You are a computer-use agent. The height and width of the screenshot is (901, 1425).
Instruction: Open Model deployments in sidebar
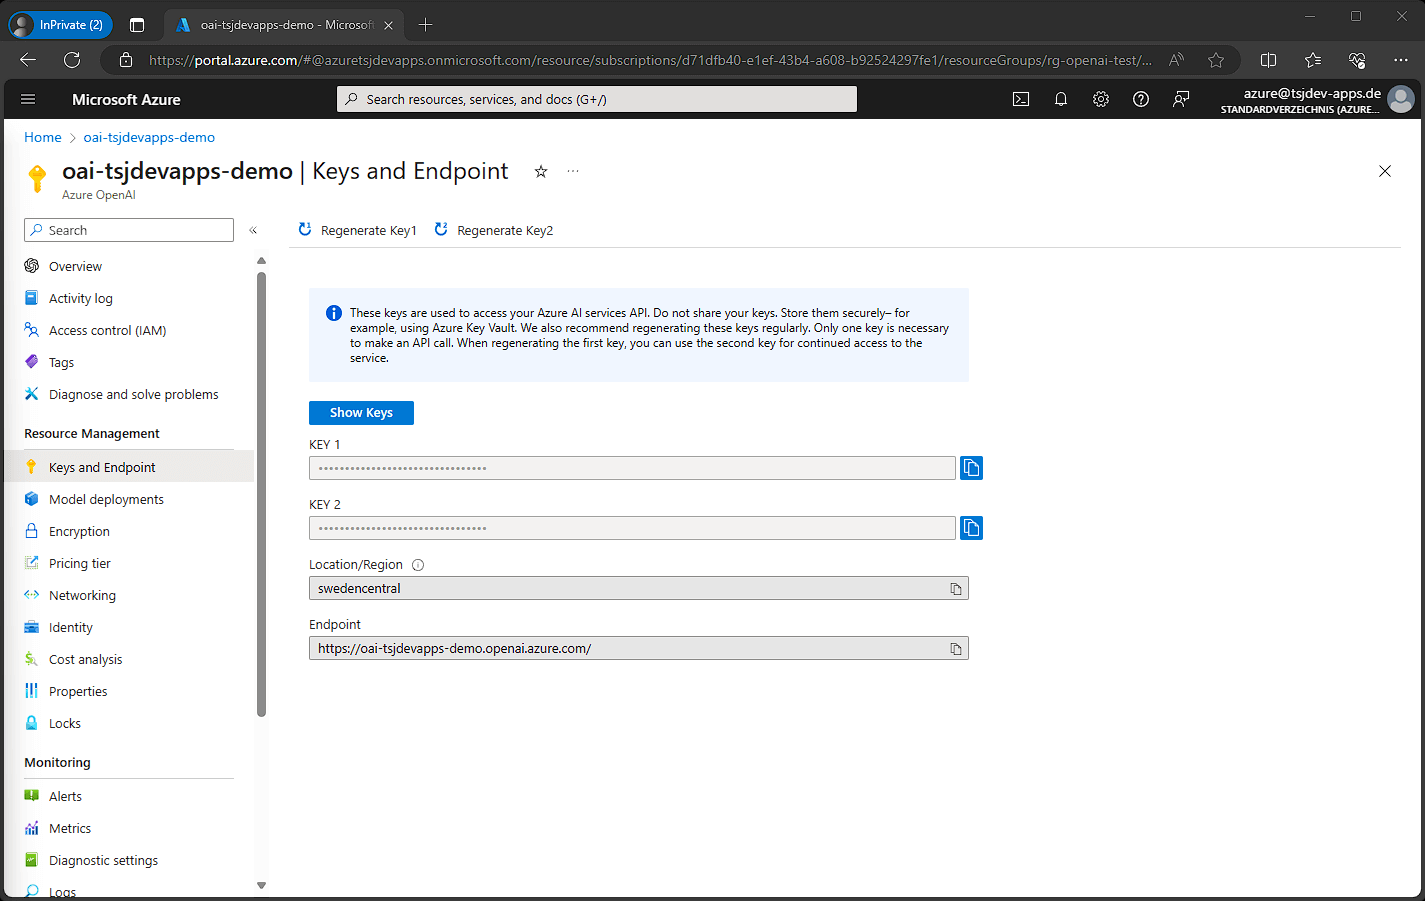(x=106, y=499)
